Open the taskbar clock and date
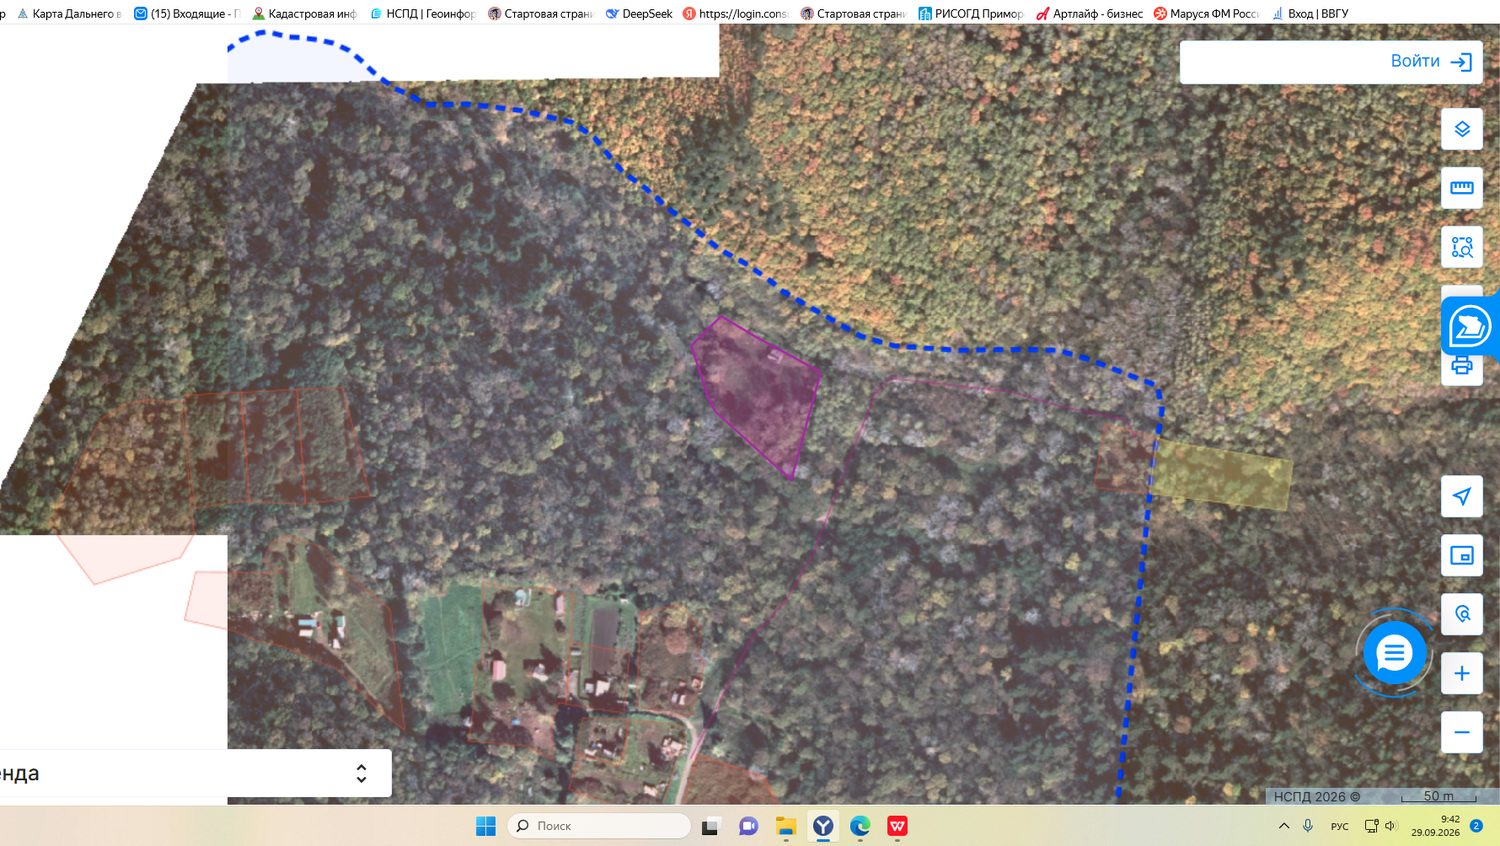Image resolution: width=1500 pixels, height=846 pixels. tap(1435, 826)
